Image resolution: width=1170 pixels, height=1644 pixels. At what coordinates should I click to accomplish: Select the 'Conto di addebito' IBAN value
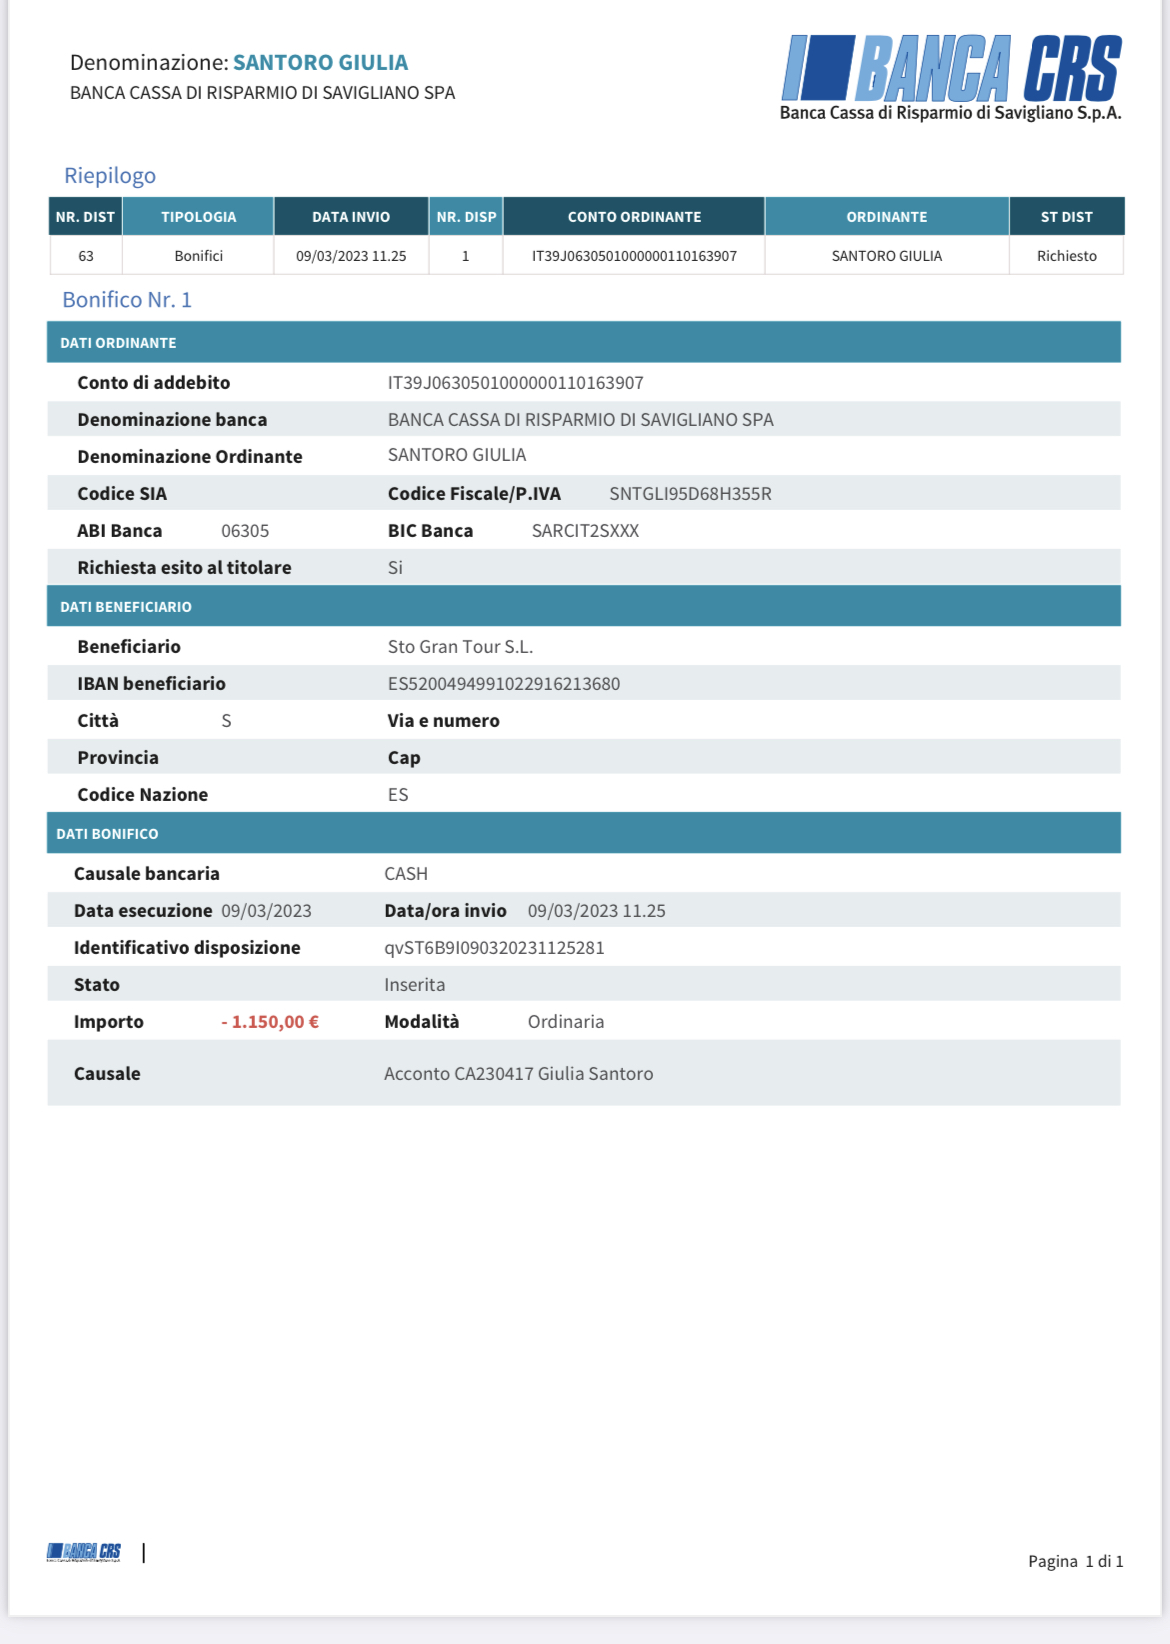pos(516,383)
